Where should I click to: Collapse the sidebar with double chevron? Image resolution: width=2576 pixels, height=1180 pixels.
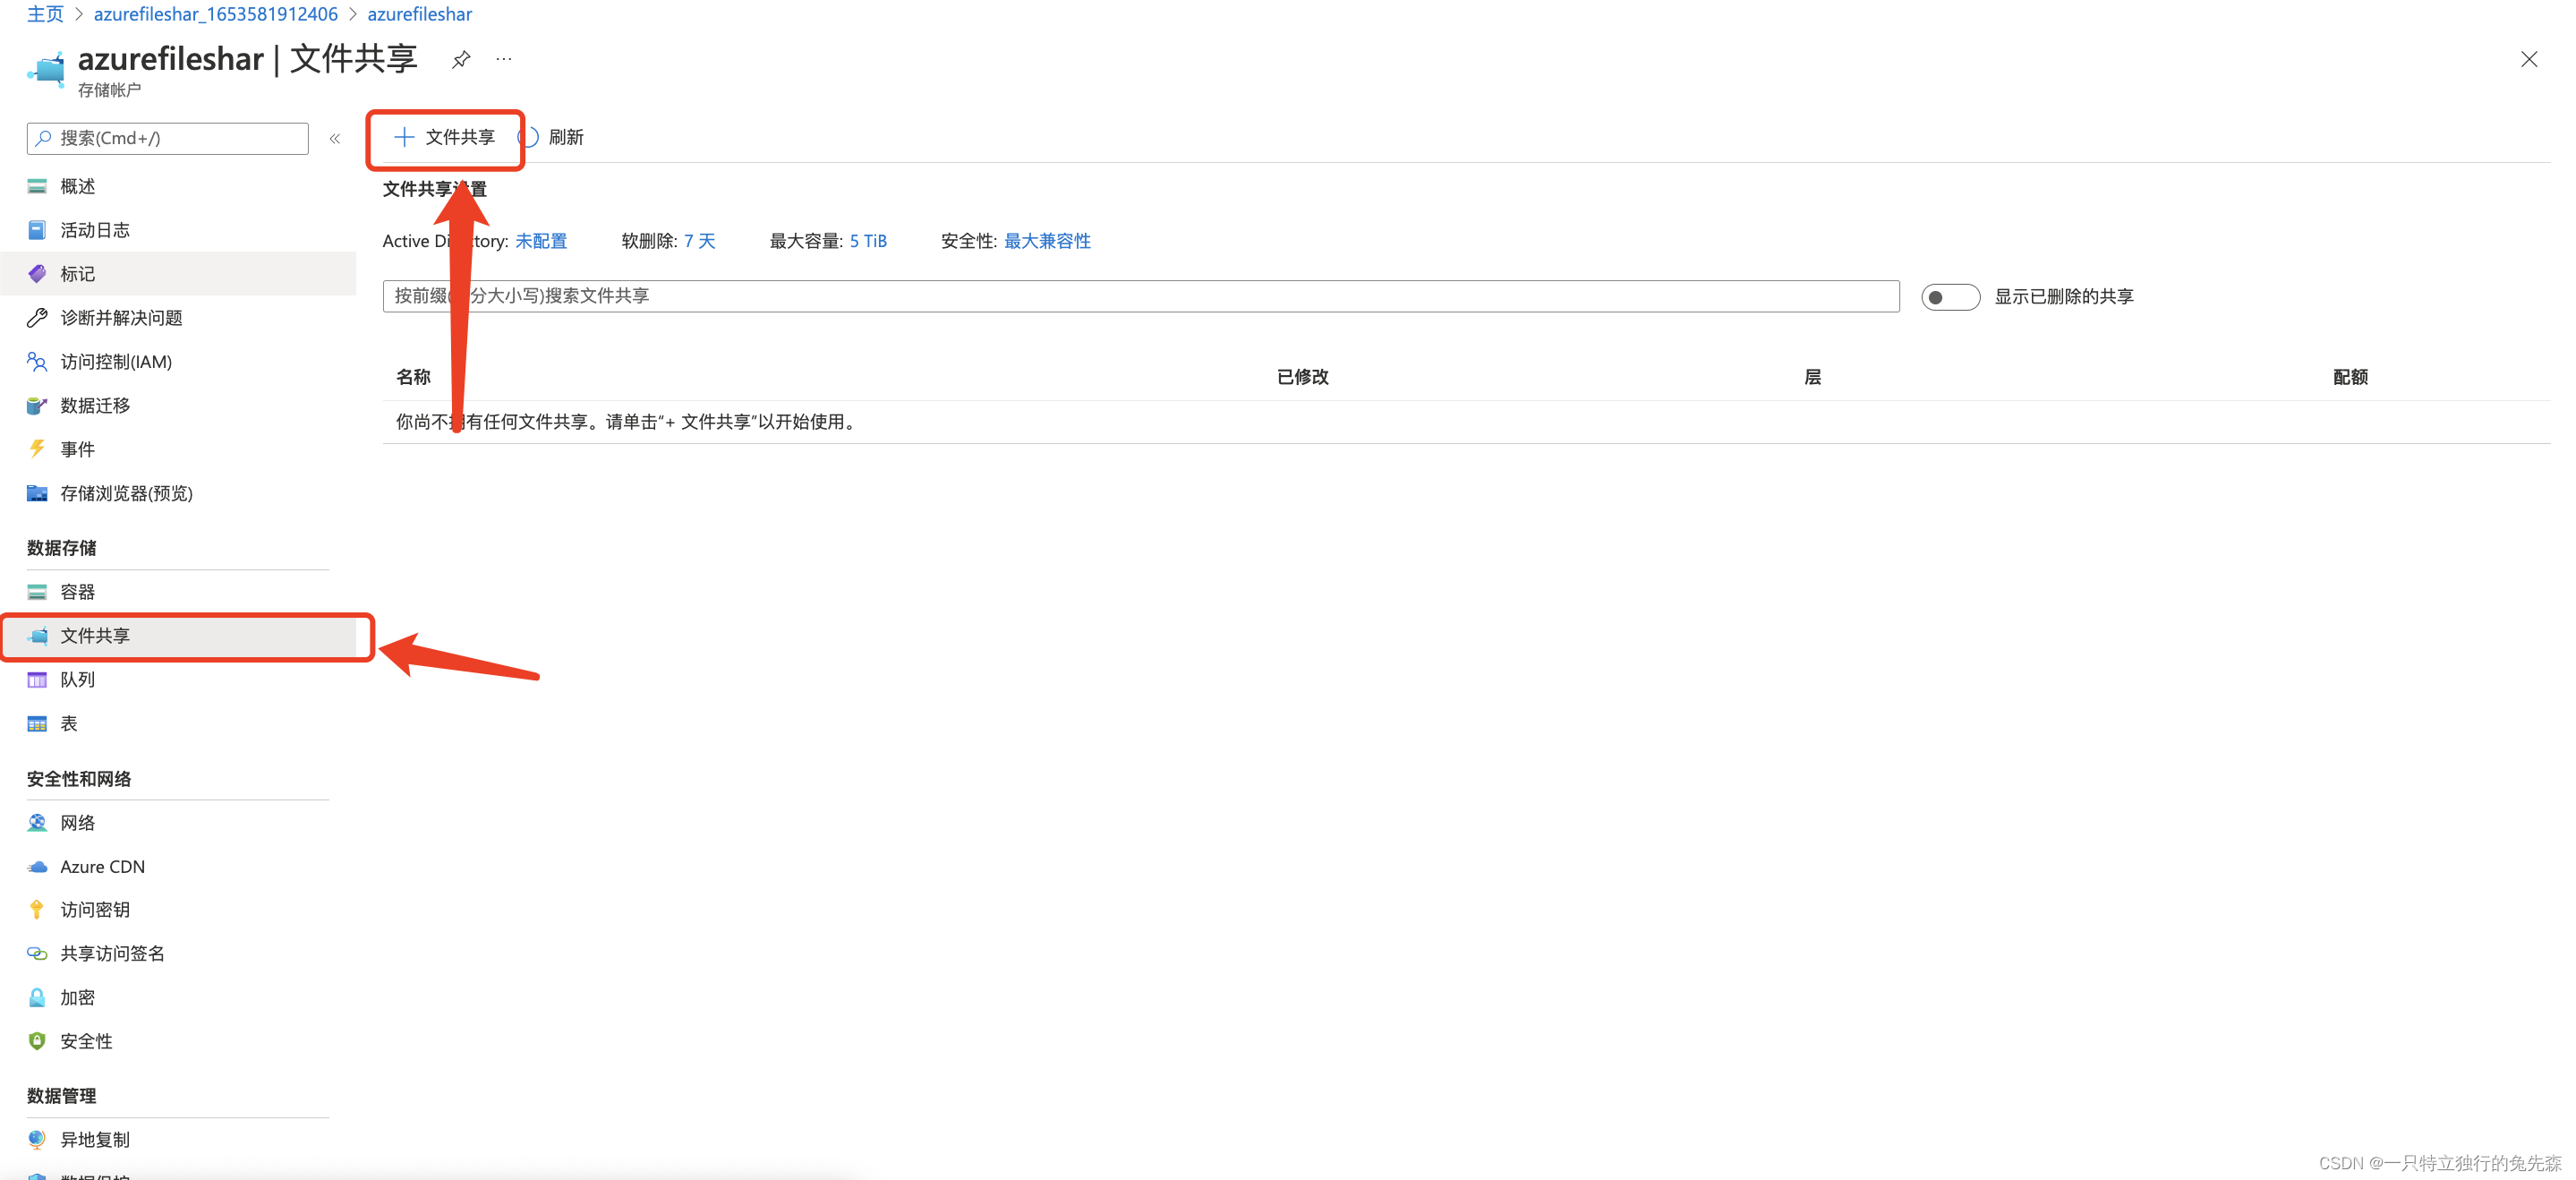335,138
